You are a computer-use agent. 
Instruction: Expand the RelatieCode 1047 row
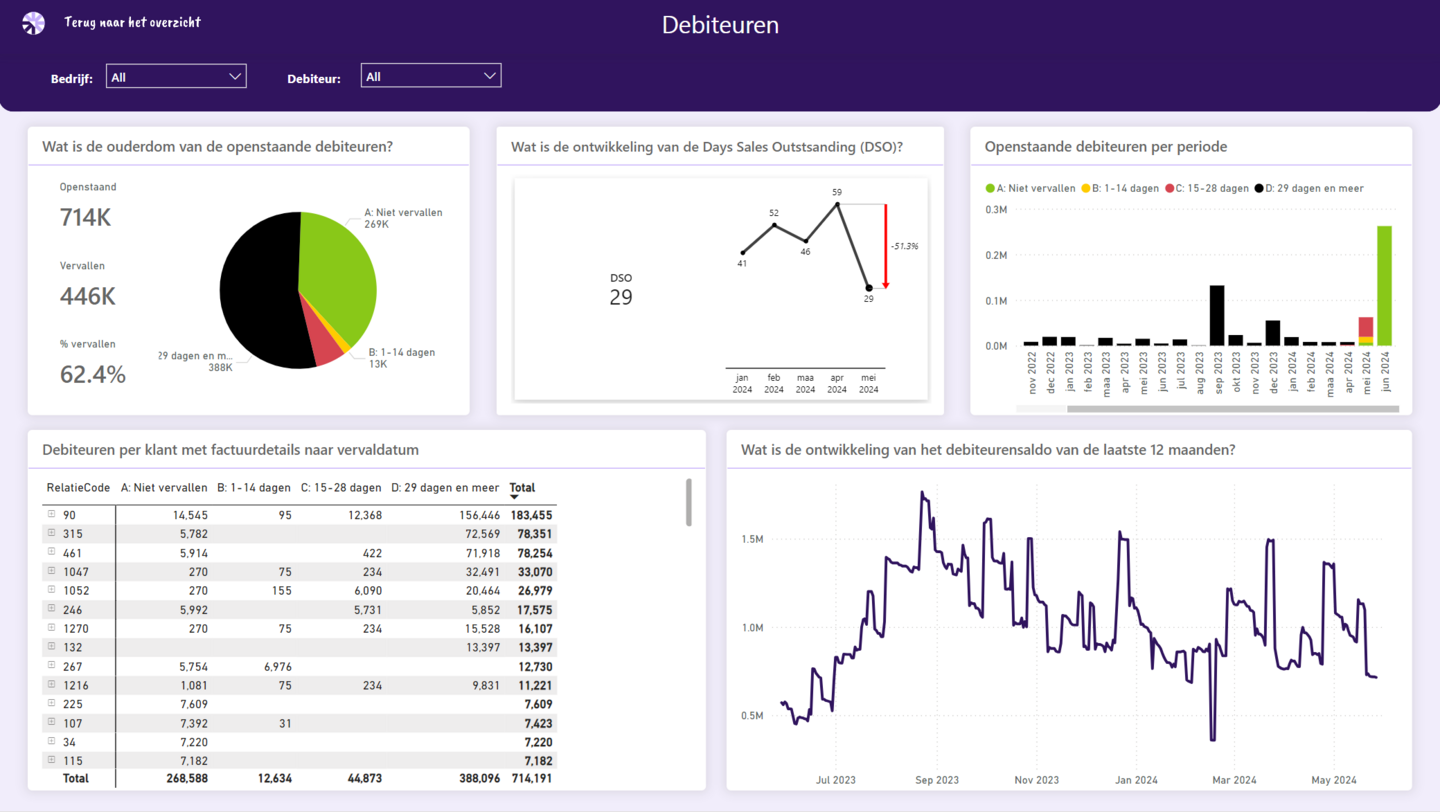point(52,572)
